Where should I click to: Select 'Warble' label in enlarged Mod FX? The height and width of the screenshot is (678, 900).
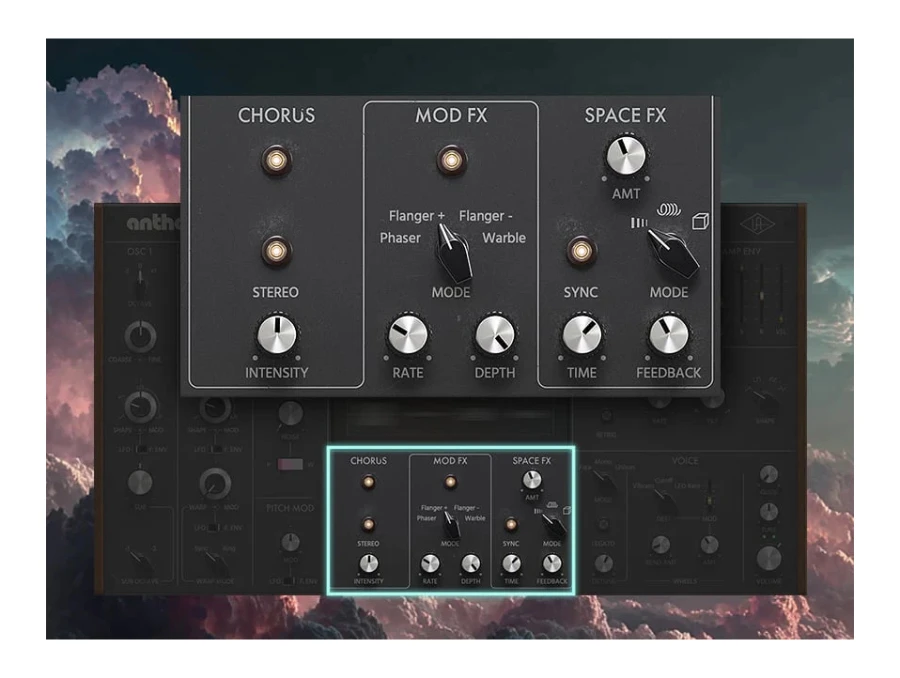click(504, 238)
